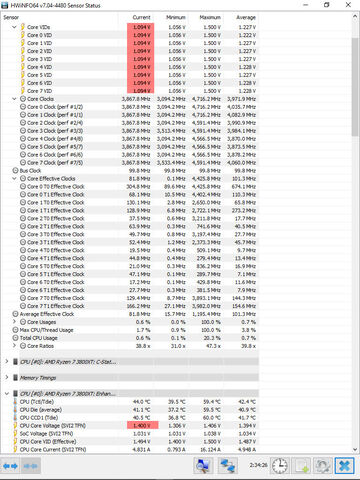Viewport: 360px width, 480px height.
Task: Click the Maximum column header
Action: [x=210, y=17]
